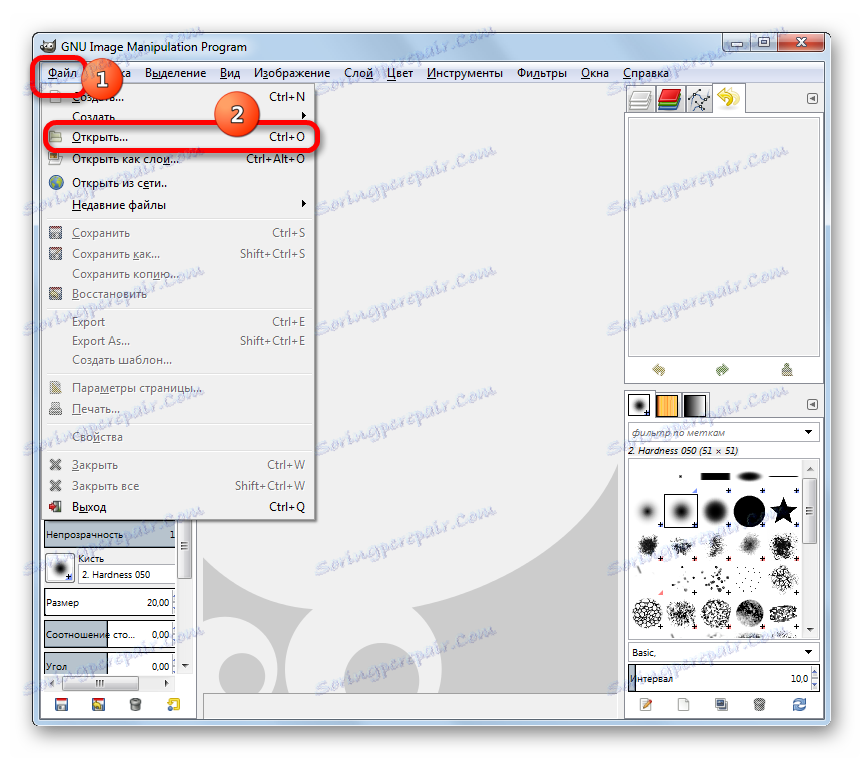This screenshot has width=864, height=759.
Task: Open the Изображение menu
Action: pos(292,73)
